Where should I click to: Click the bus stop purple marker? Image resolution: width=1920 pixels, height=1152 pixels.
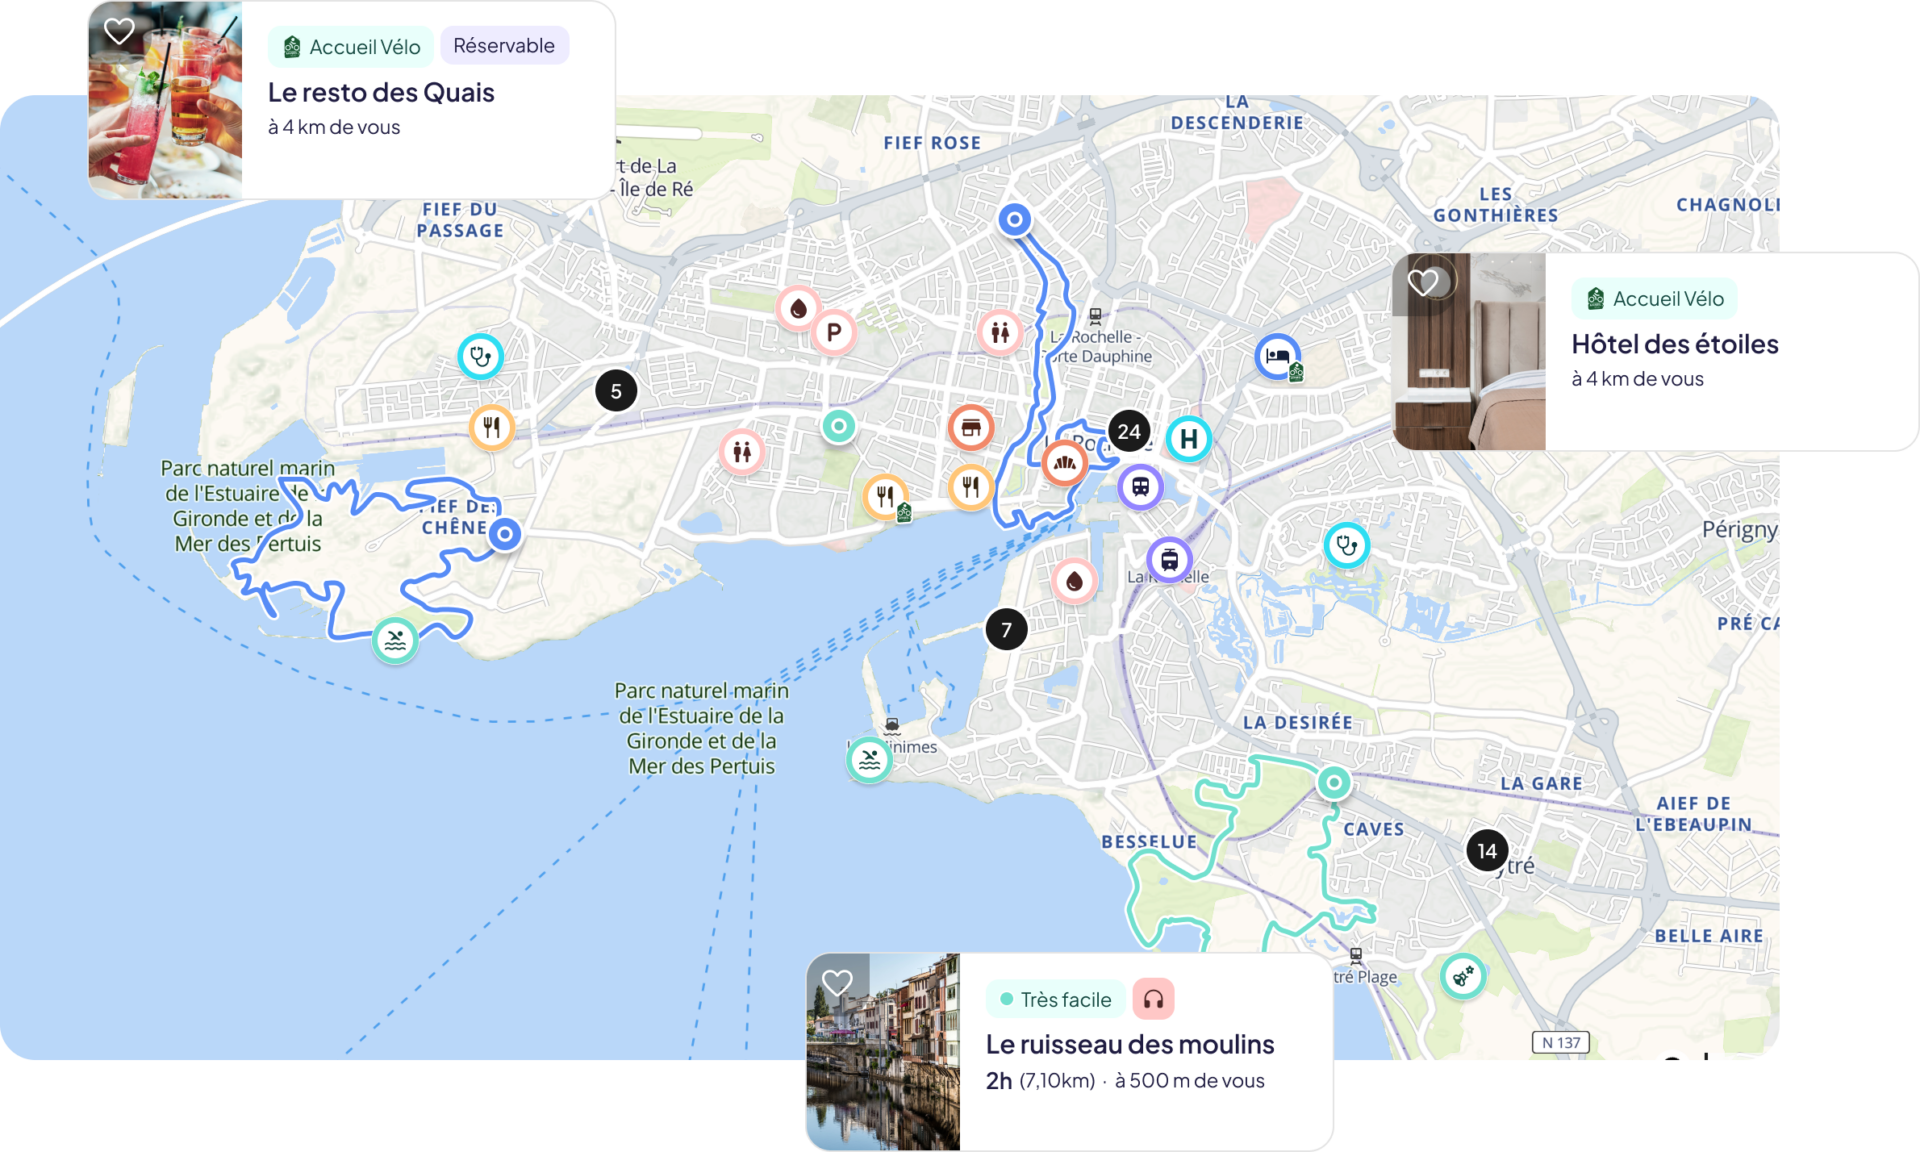pyautogui.click(x=1140, y=487)
